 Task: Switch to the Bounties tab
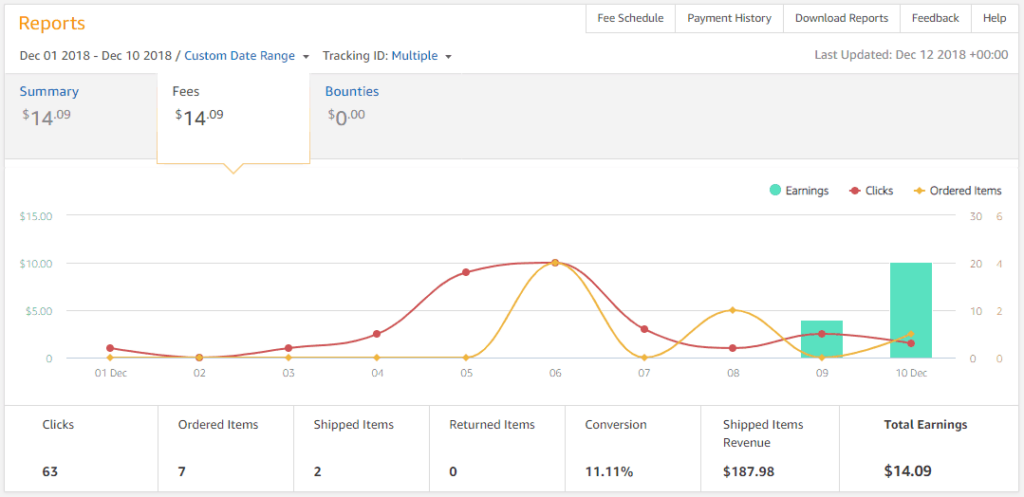(x=352, y=103)
